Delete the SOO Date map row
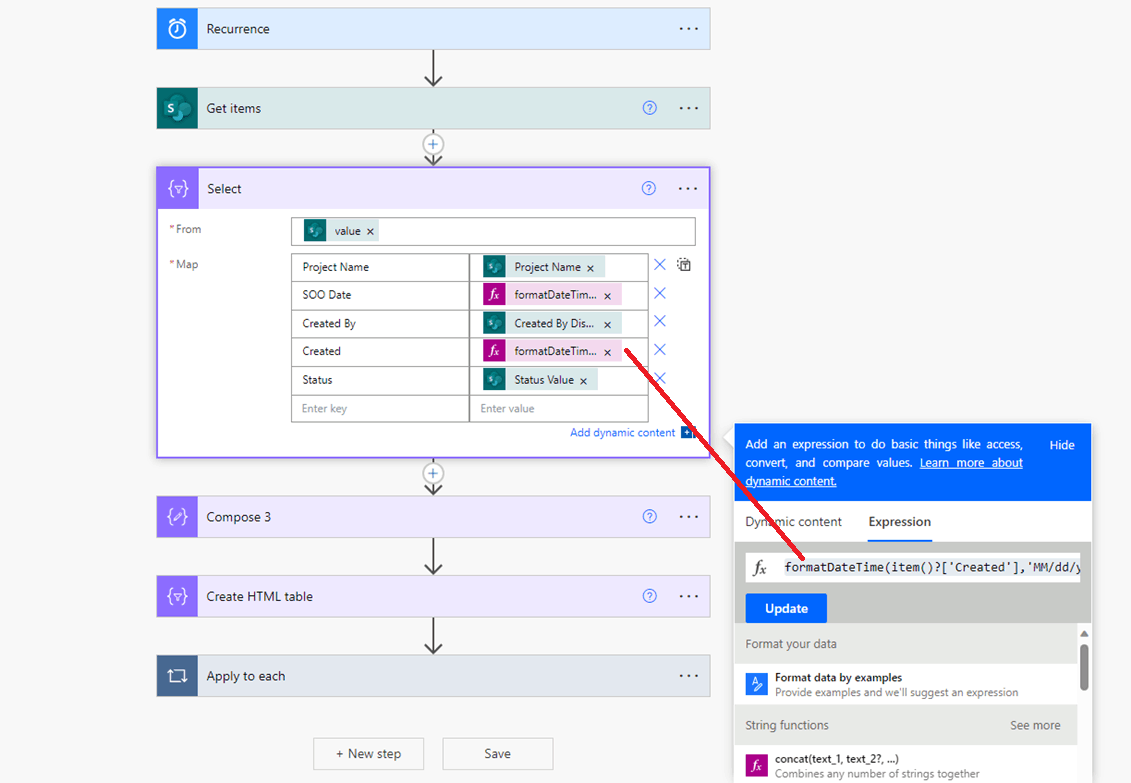This screenshot has width=1131, height=783. pyautogui.click(x=659, y=293)
